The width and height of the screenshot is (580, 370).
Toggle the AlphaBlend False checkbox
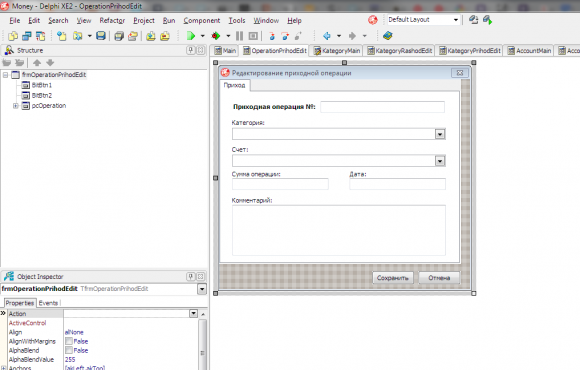tap(69, 350)
